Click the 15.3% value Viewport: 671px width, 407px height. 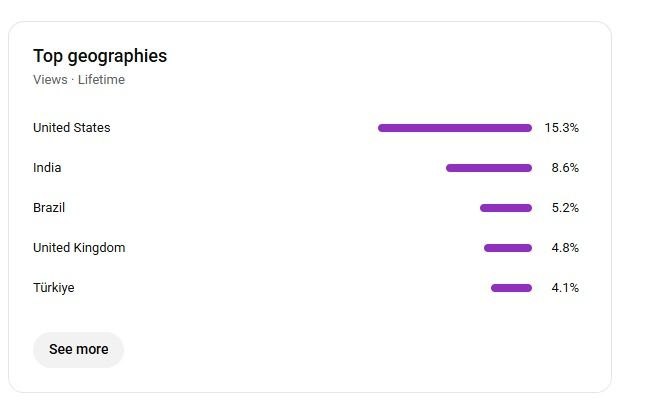tap(562, 128)
